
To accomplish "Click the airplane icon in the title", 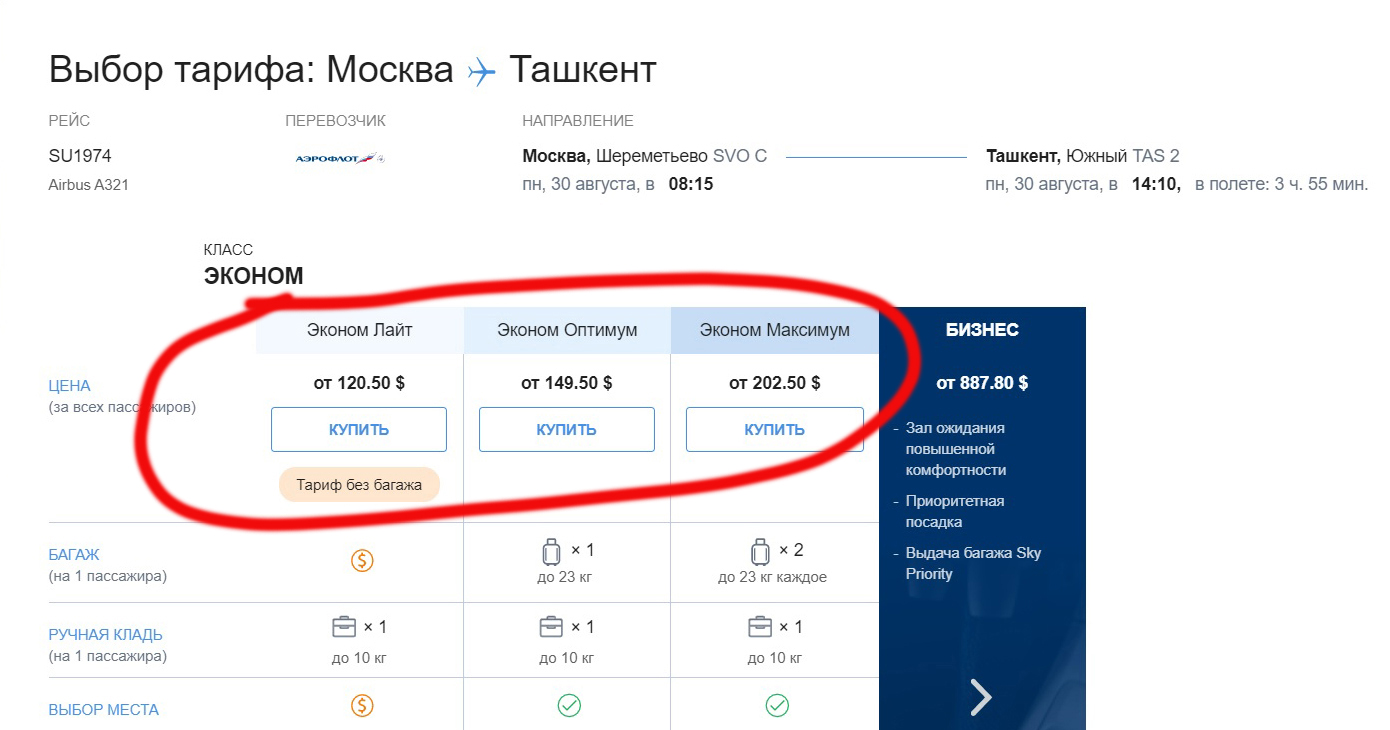I will (x=481, y=72).
